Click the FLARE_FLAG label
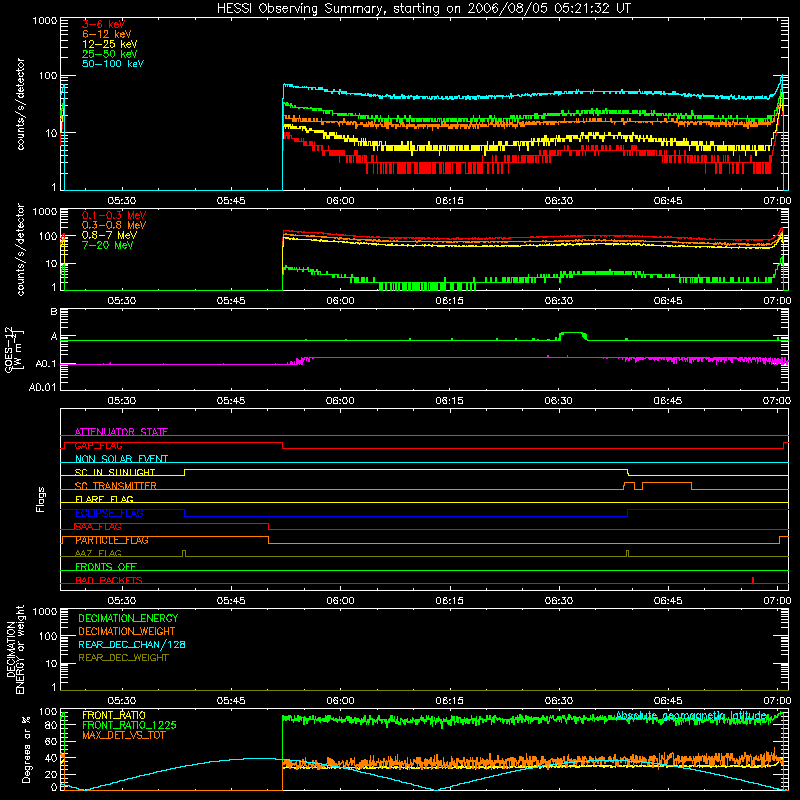800x800 pixels. click(104, 499)
